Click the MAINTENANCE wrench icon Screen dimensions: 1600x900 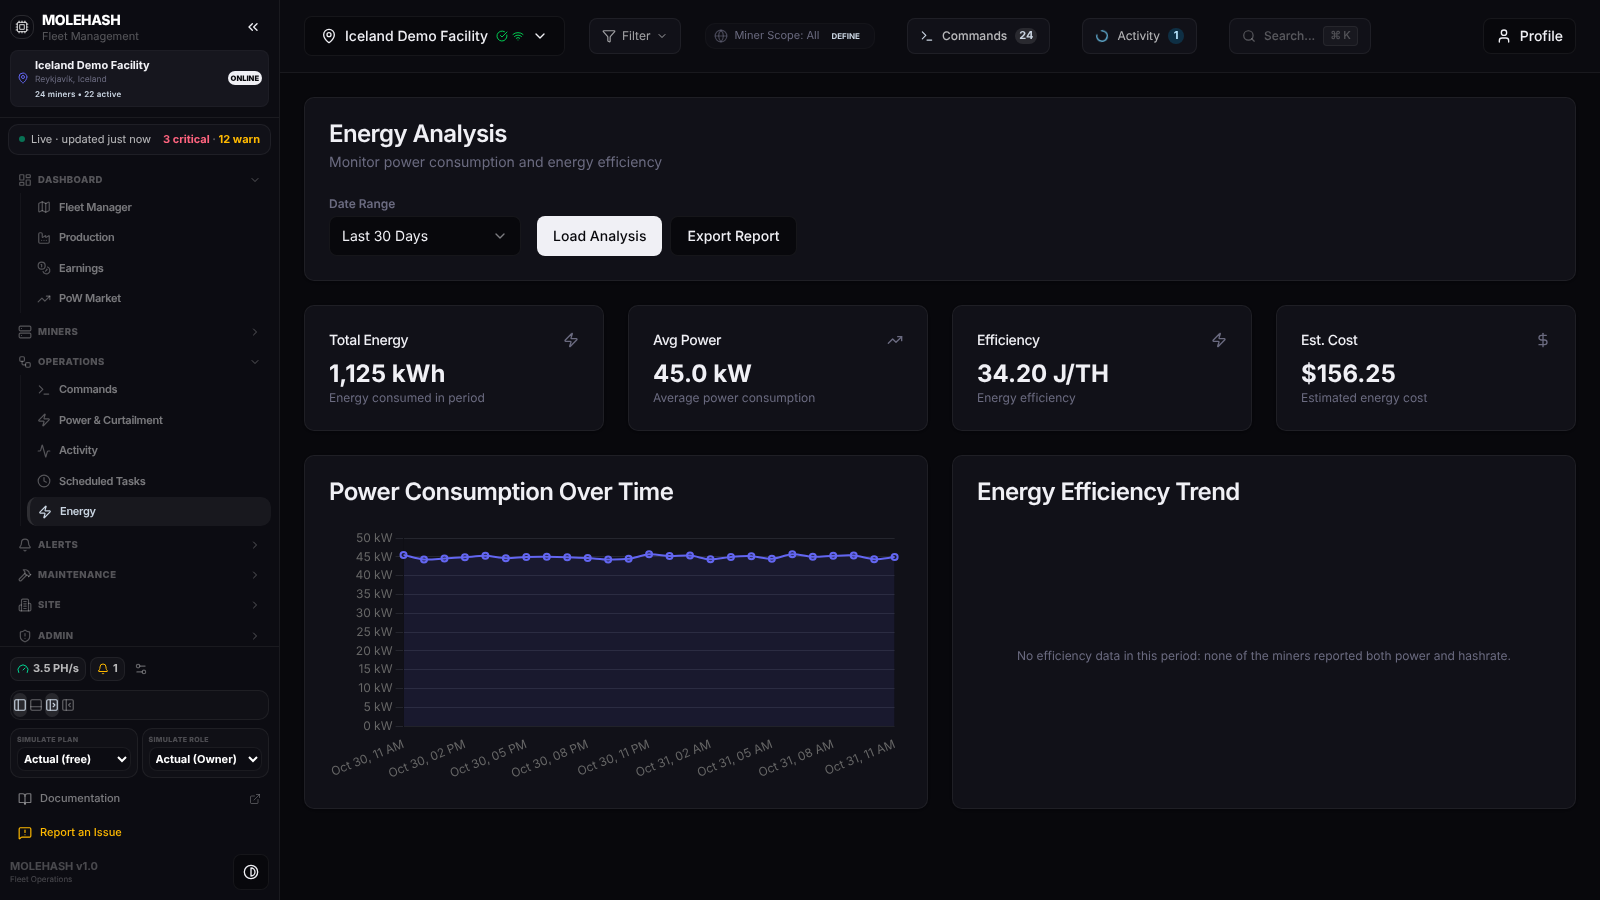pyautogui.click(x=25, y=575)
